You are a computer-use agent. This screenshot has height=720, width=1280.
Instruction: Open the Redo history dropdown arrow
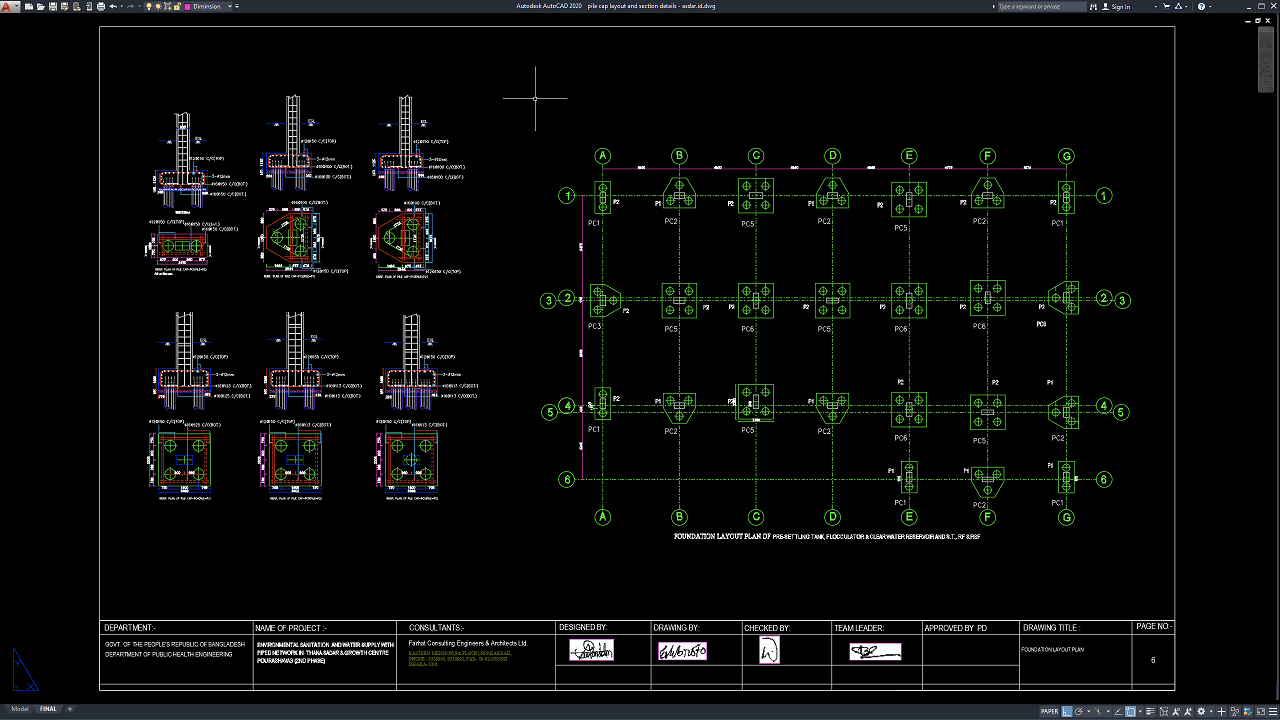[x=140, y=6]
